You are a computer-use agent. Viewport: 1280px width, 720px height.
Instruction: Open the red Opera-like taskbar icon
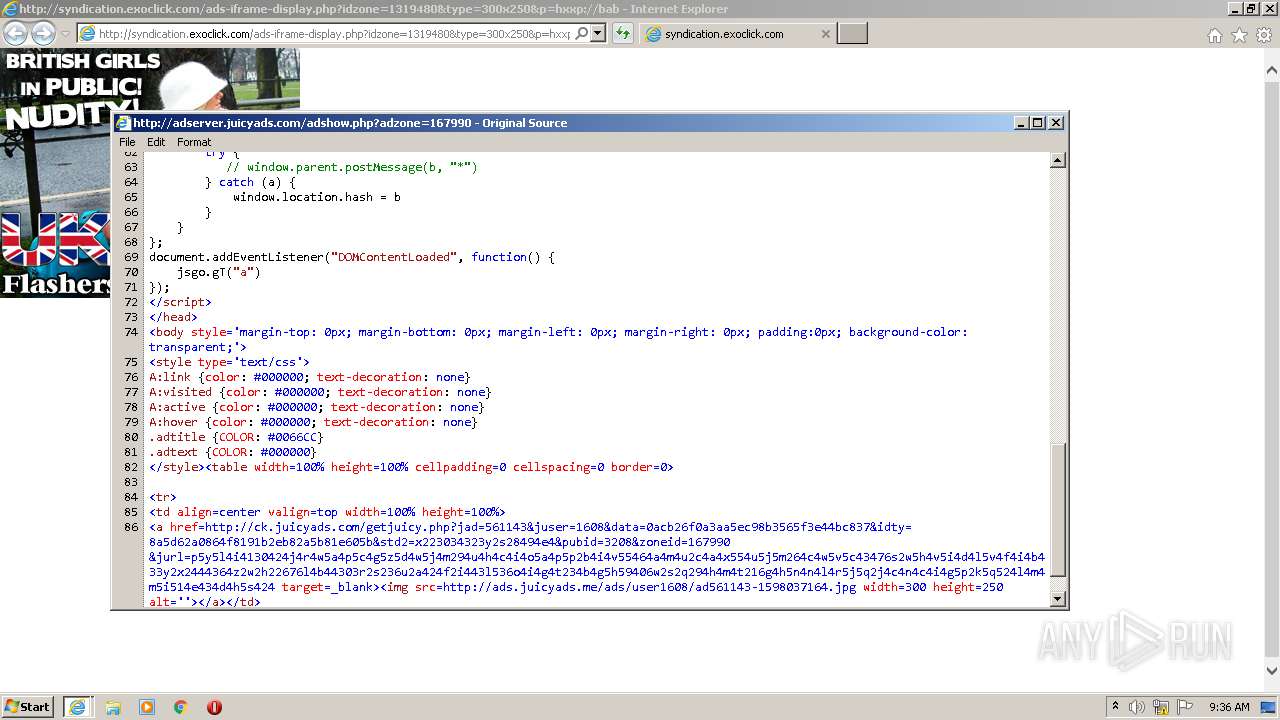coord(214,707)
